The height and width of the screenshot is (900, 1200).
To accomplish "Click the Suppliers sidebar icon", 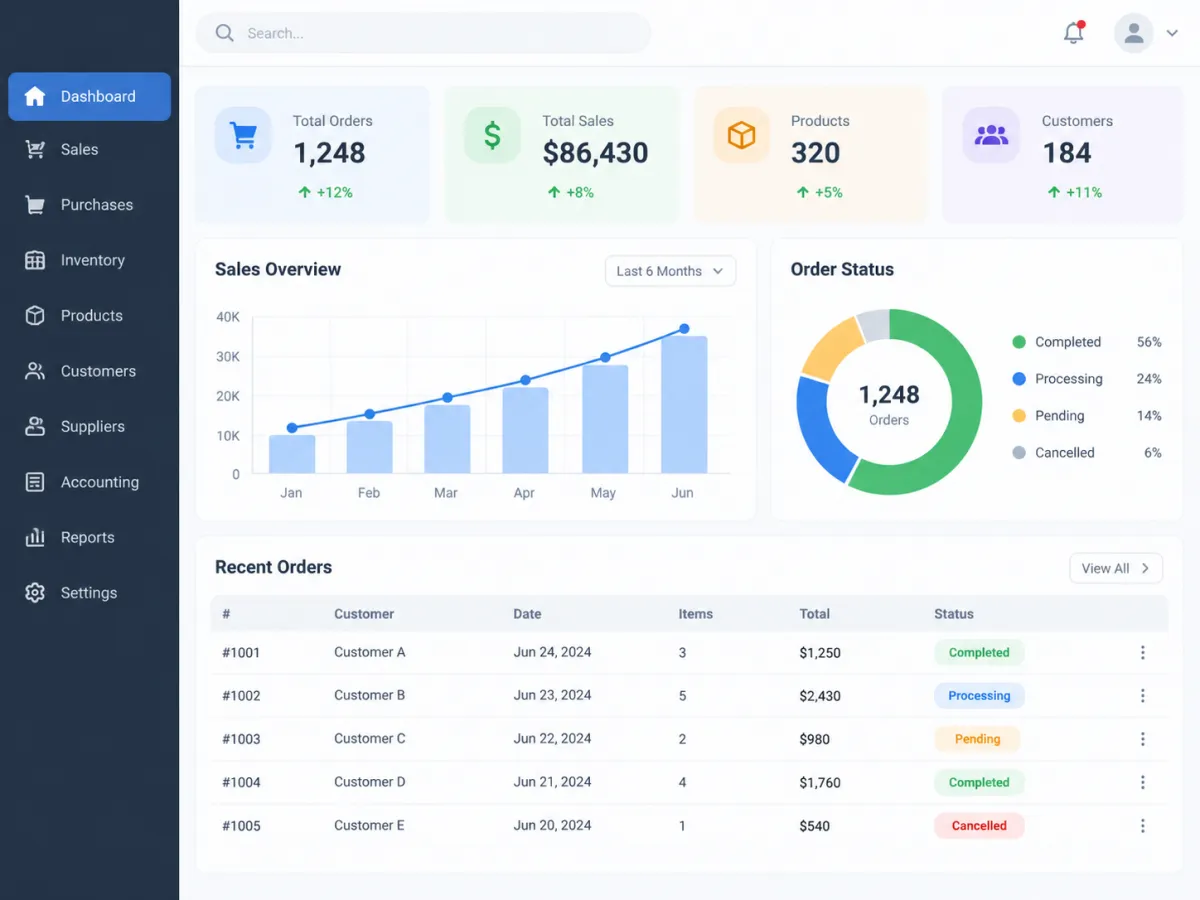I will click(x=35, y=427).
